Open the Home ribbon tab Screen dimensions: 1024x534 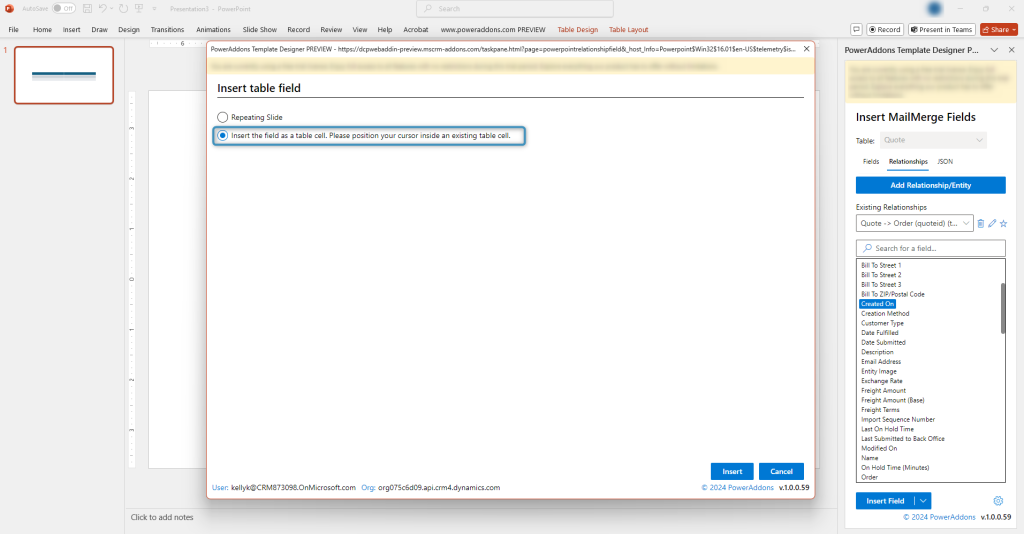coord(42,29)
